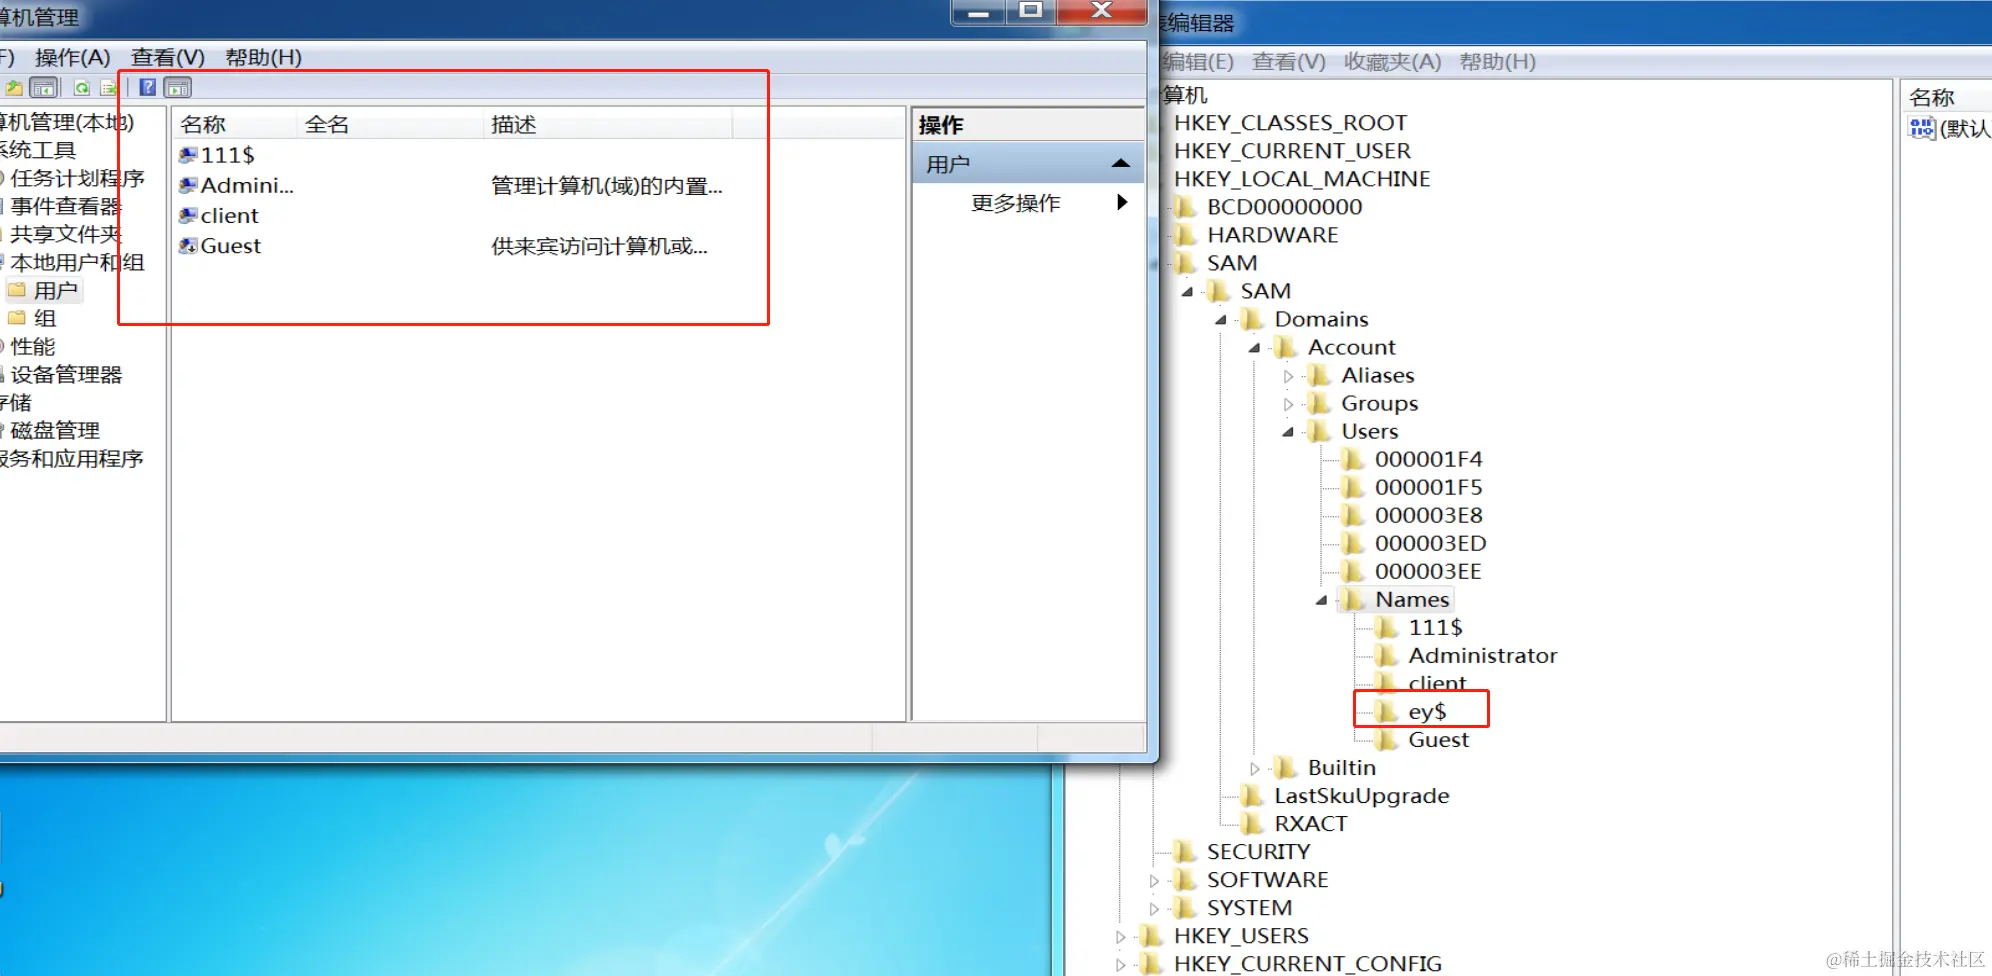The width and height of the screenshot is (1992, 976).
Task: Collapse the Names registry key
Action: click(1321, 600)
